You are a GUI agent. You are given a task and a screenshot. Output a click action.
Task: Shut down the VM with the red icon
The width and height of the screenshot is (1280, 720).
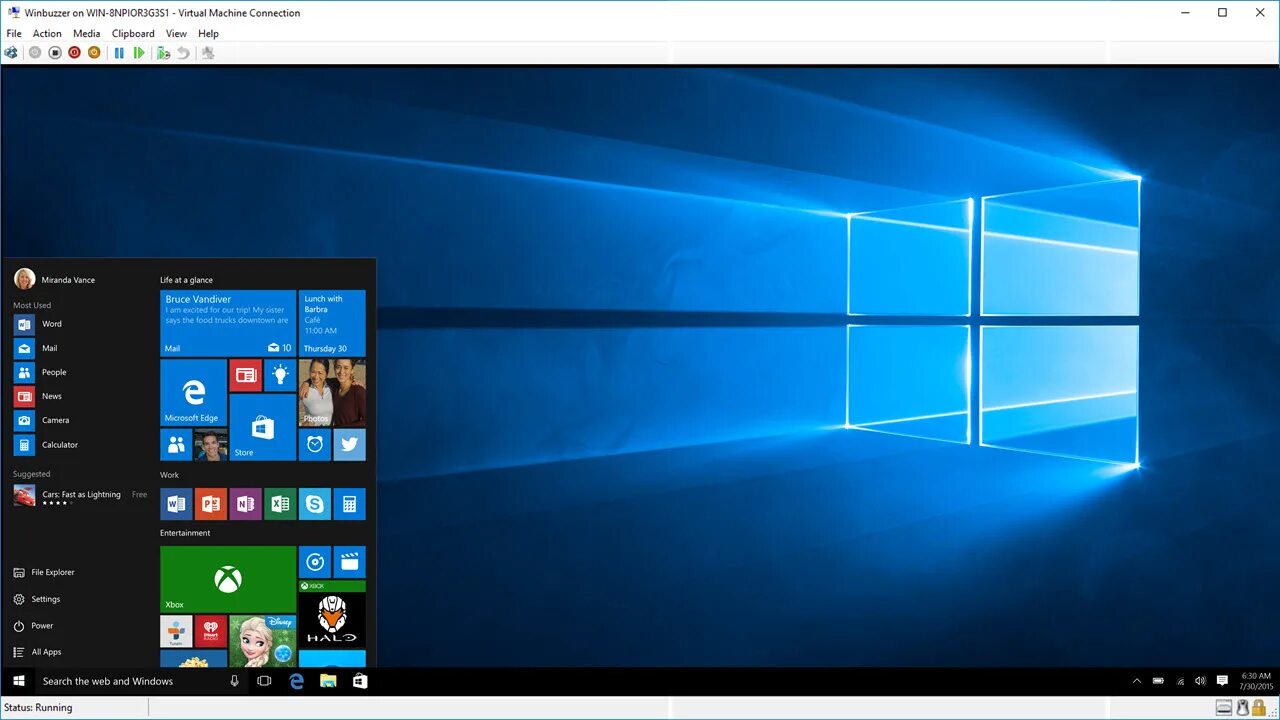(x=74, y=52)
